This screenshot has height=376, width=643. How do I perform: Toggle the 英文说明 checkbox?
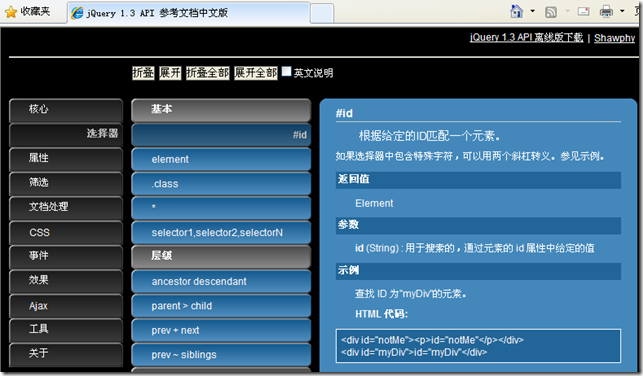(x=286, y=72)
